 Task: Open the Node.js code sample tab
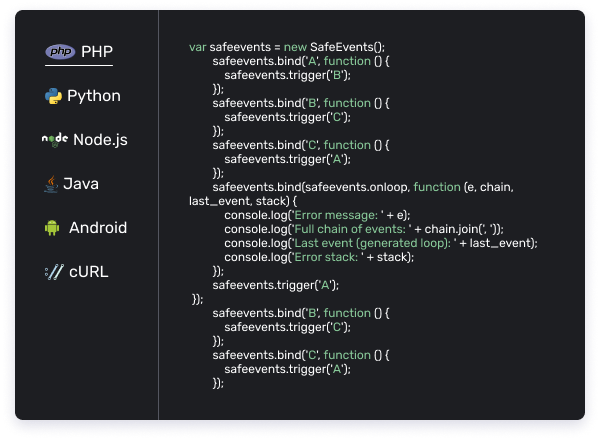tap(100, 140)
